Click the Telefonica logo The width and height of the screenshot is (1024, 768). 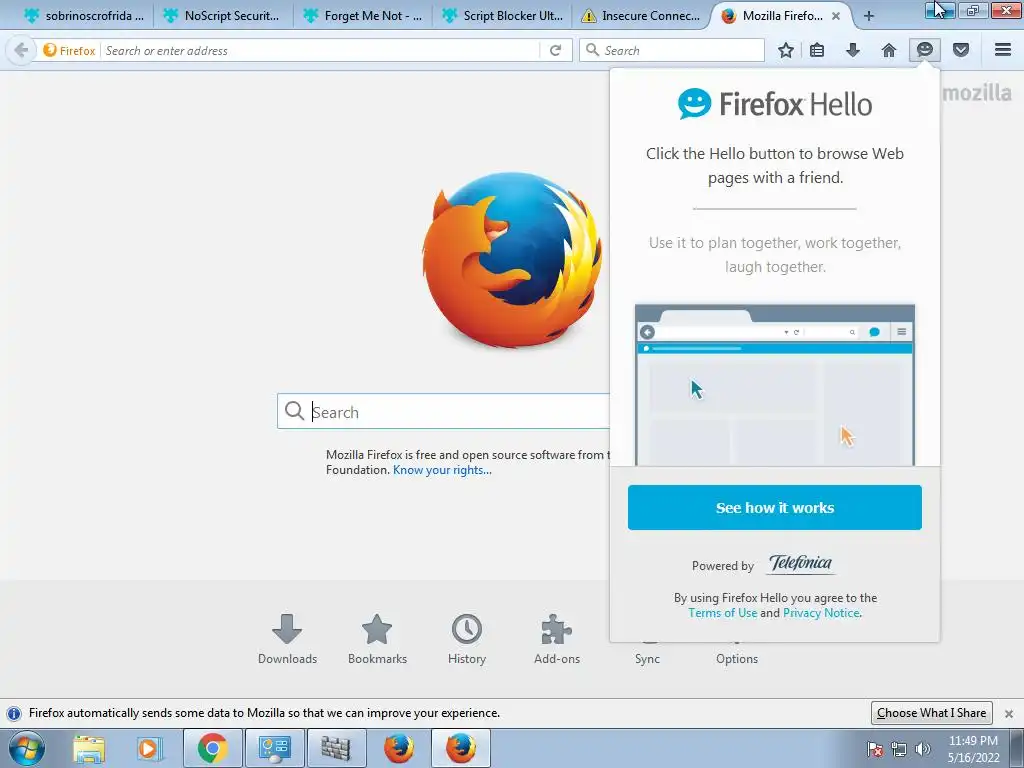[x=801, y=563]
